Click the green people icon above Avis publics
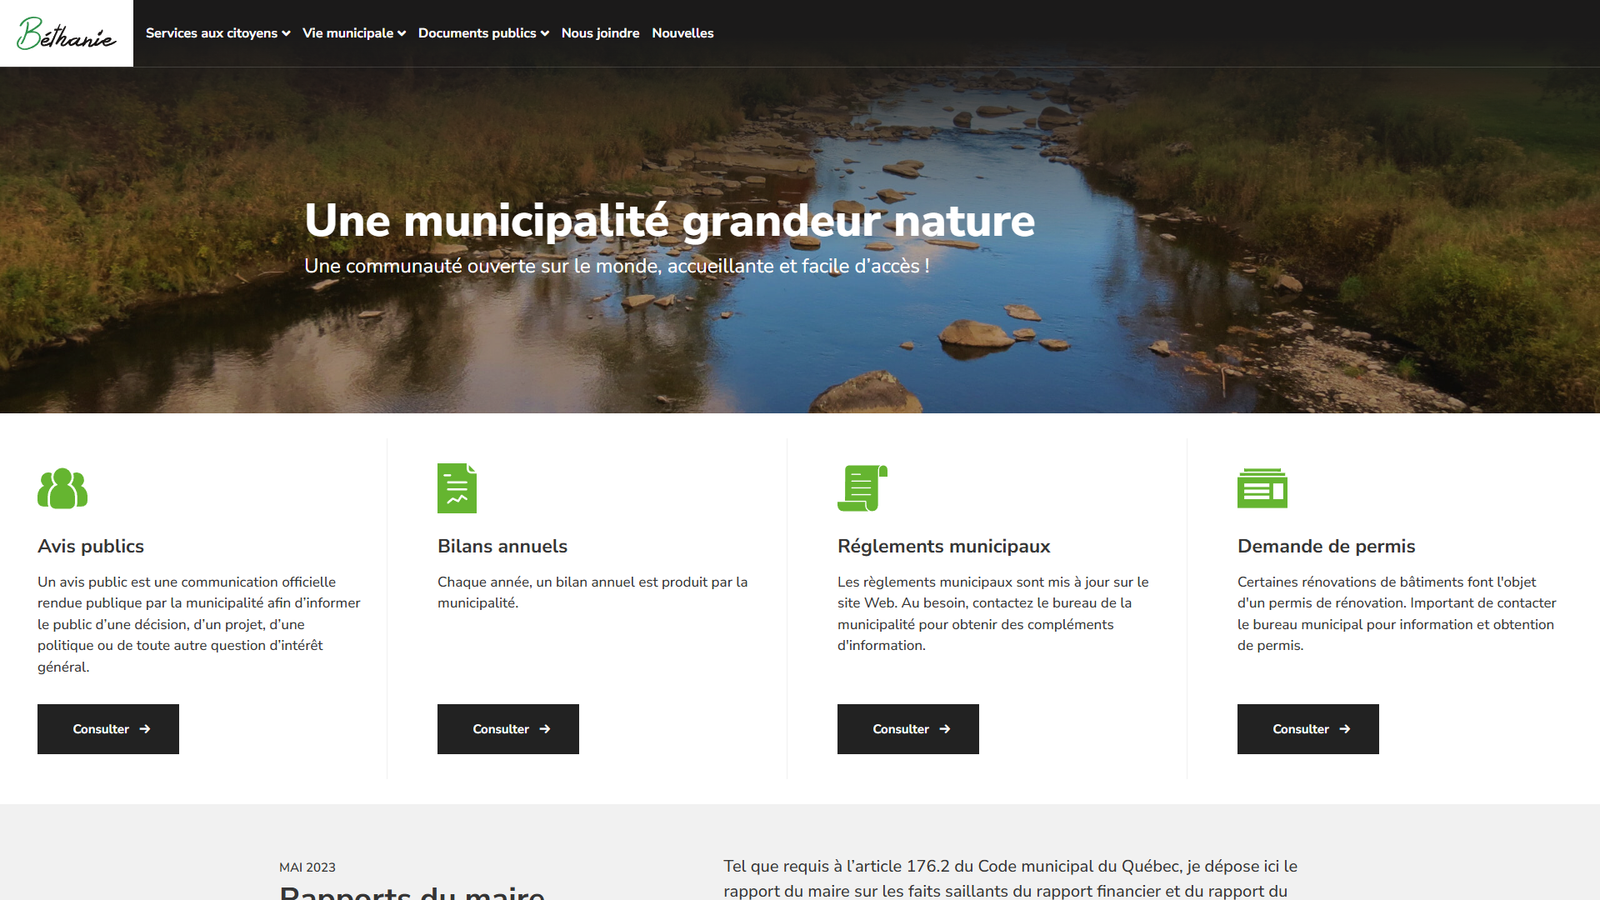This screenshot has height=900, width=1600. (62, 488)
